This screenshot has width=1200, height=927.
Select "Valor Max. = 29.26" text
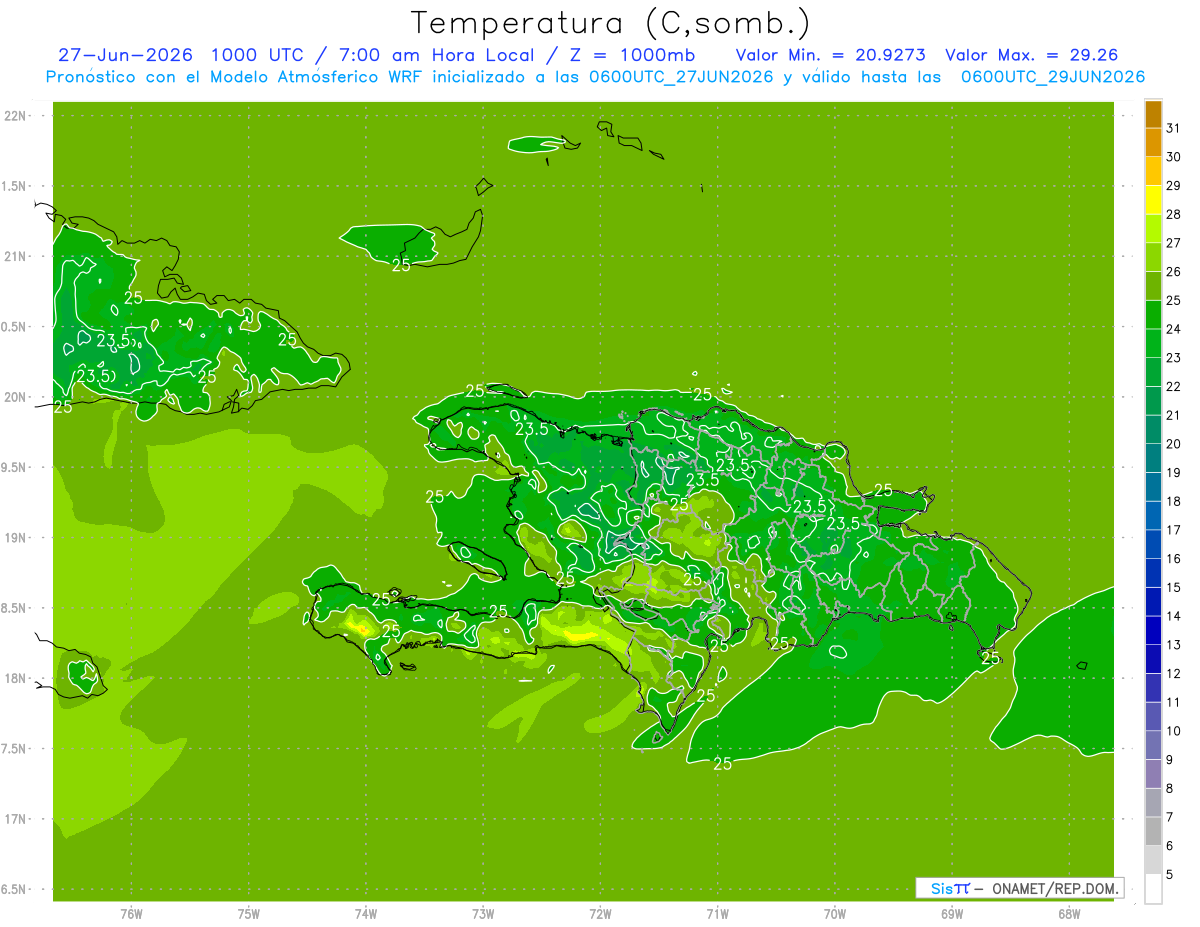1032,55
